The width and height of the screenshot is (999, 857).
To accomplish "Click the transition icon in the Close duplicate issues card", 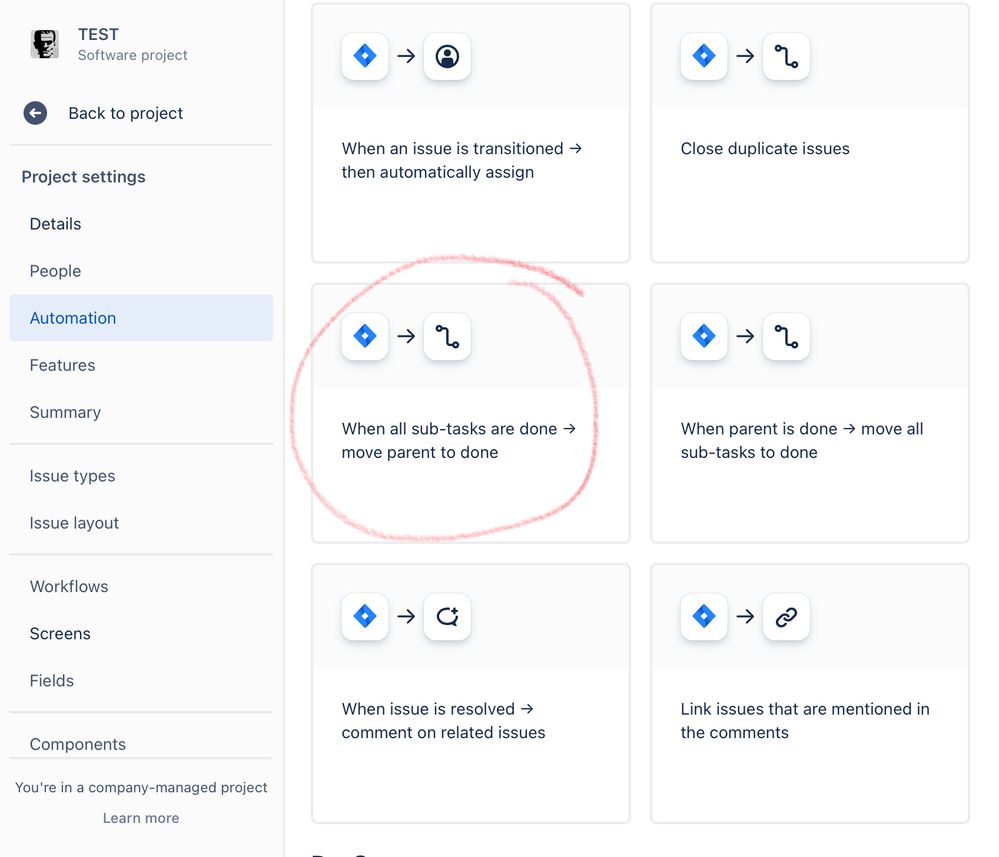I will (786, 57).
